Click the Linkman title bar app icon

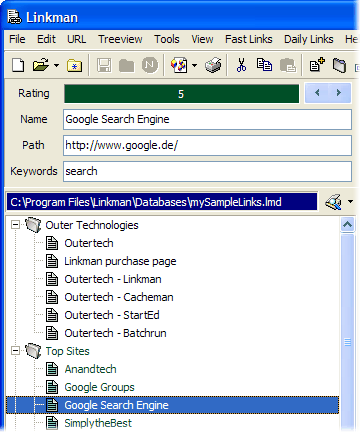(15, 17)
